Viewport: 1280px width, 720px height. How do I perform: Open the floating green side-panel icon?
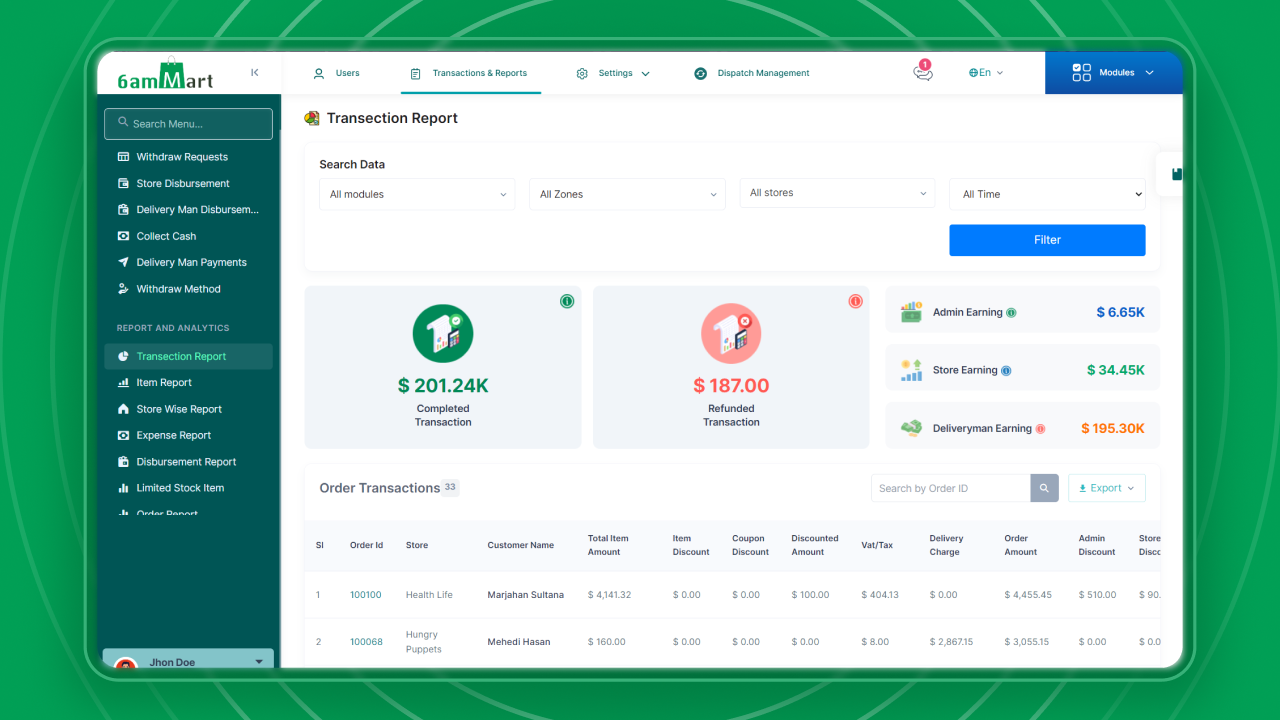(1176, 174)
